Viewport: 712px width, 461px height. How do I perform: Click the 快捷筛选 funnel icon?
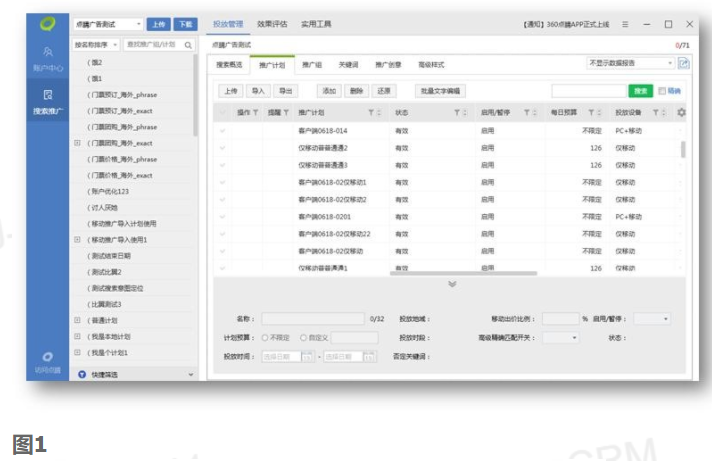[82, 374]
